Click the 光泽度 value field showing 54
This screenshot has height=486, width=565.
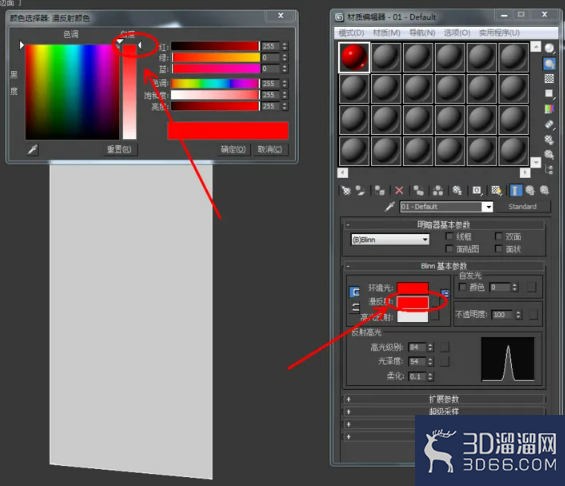[x=417, y=361]
